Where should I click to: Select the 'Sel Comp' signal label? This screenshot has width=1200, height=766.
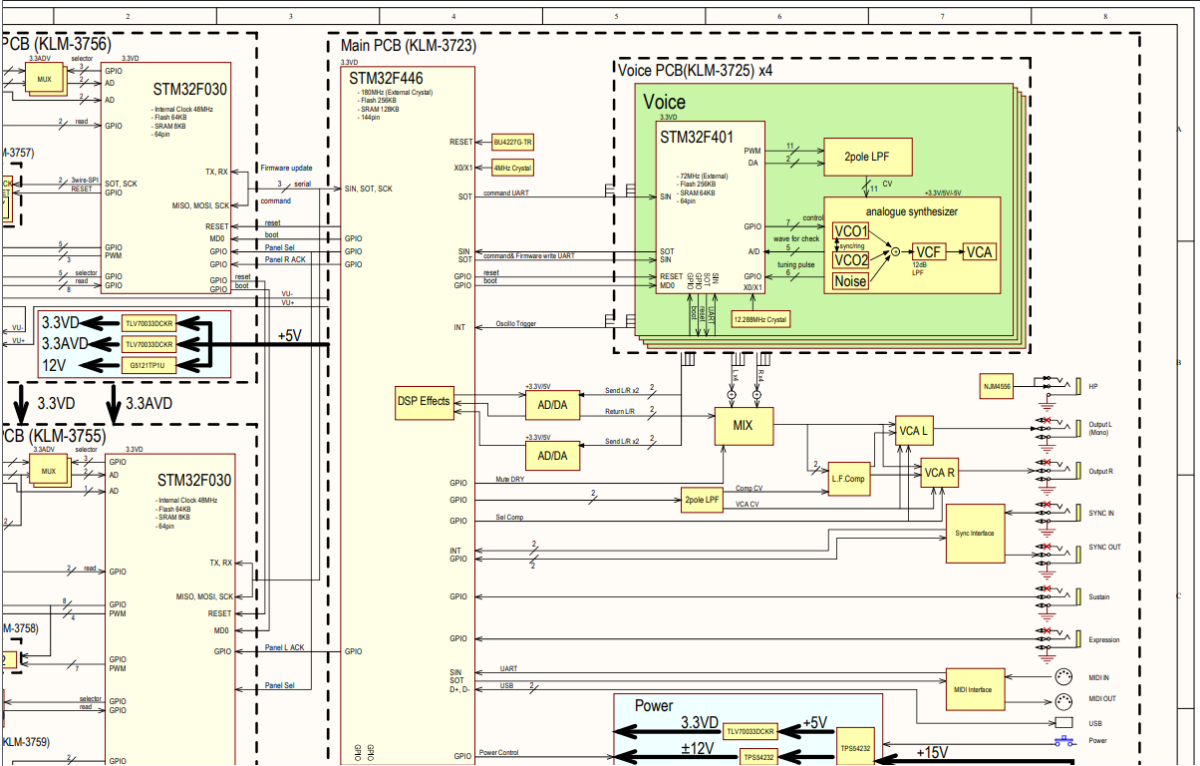pyautogui.click(x=509, y=518)
